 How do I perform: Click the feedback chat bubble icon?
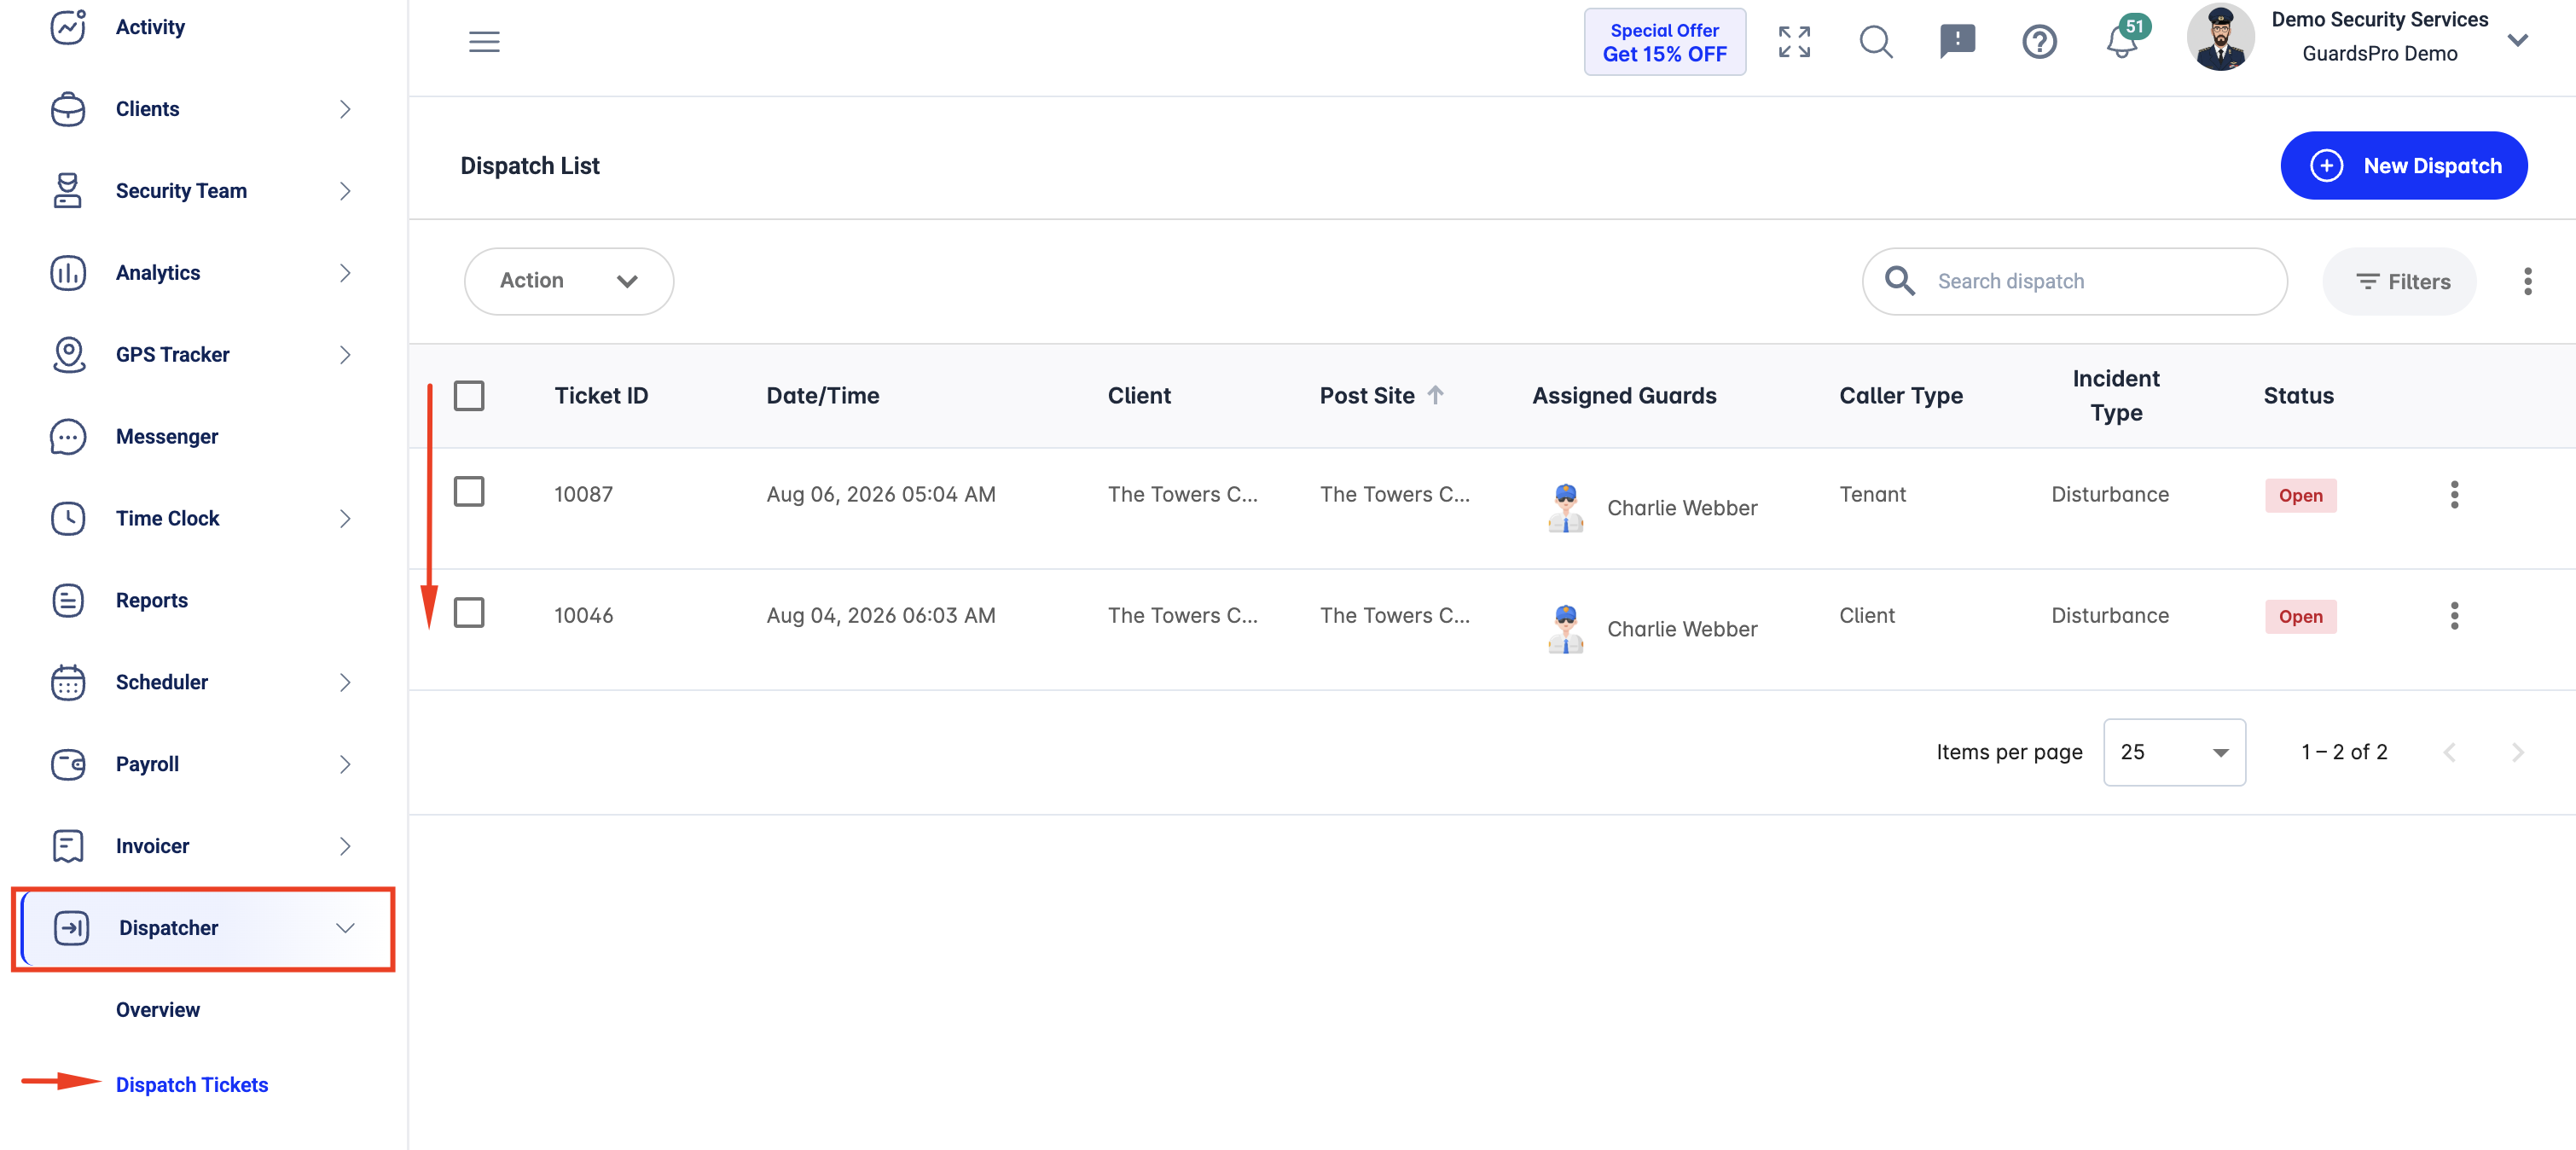pos(1957,42)
